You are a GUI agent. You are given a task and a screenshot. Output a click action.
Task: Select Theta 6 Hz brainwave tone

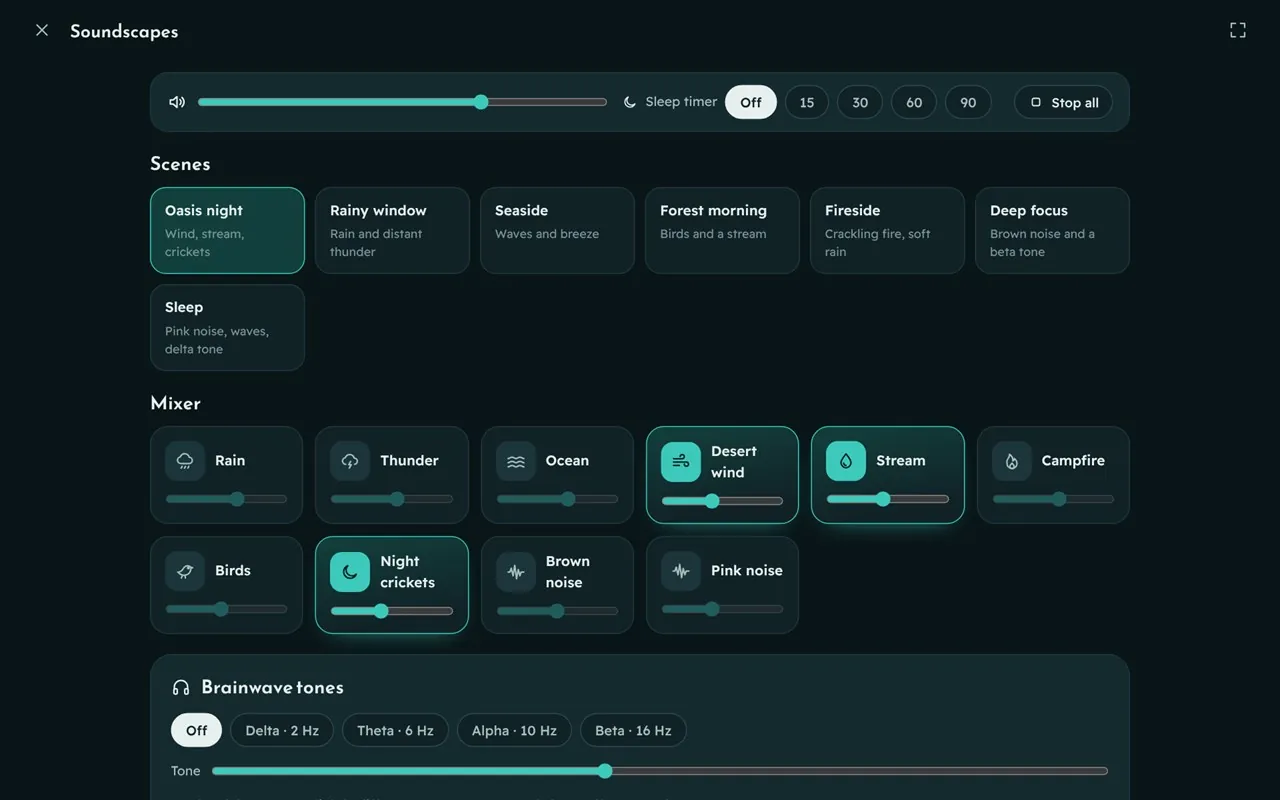[x=395, y=730]
